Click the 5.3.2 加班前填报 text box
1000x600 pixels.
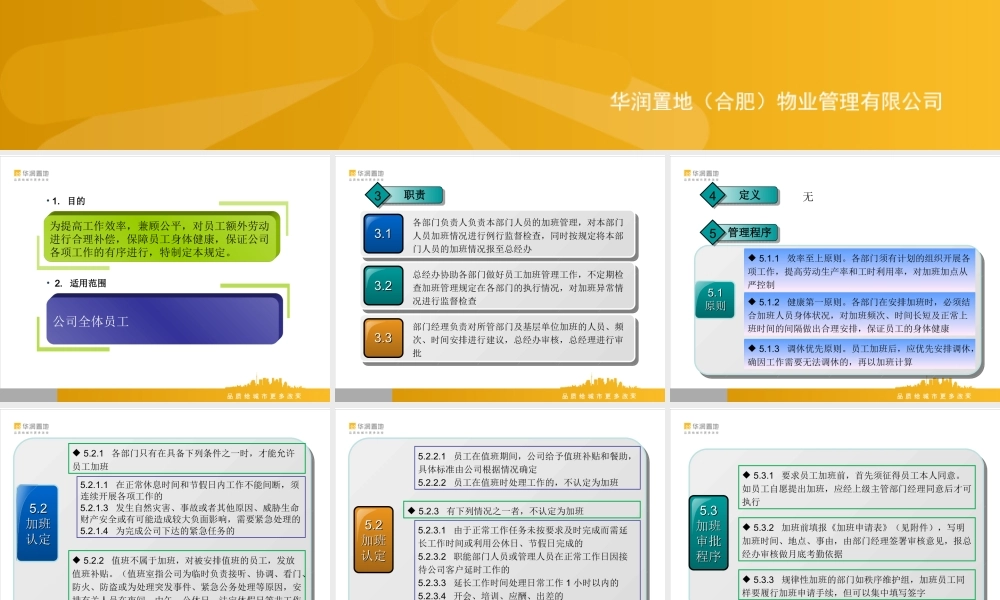(857, 540)
